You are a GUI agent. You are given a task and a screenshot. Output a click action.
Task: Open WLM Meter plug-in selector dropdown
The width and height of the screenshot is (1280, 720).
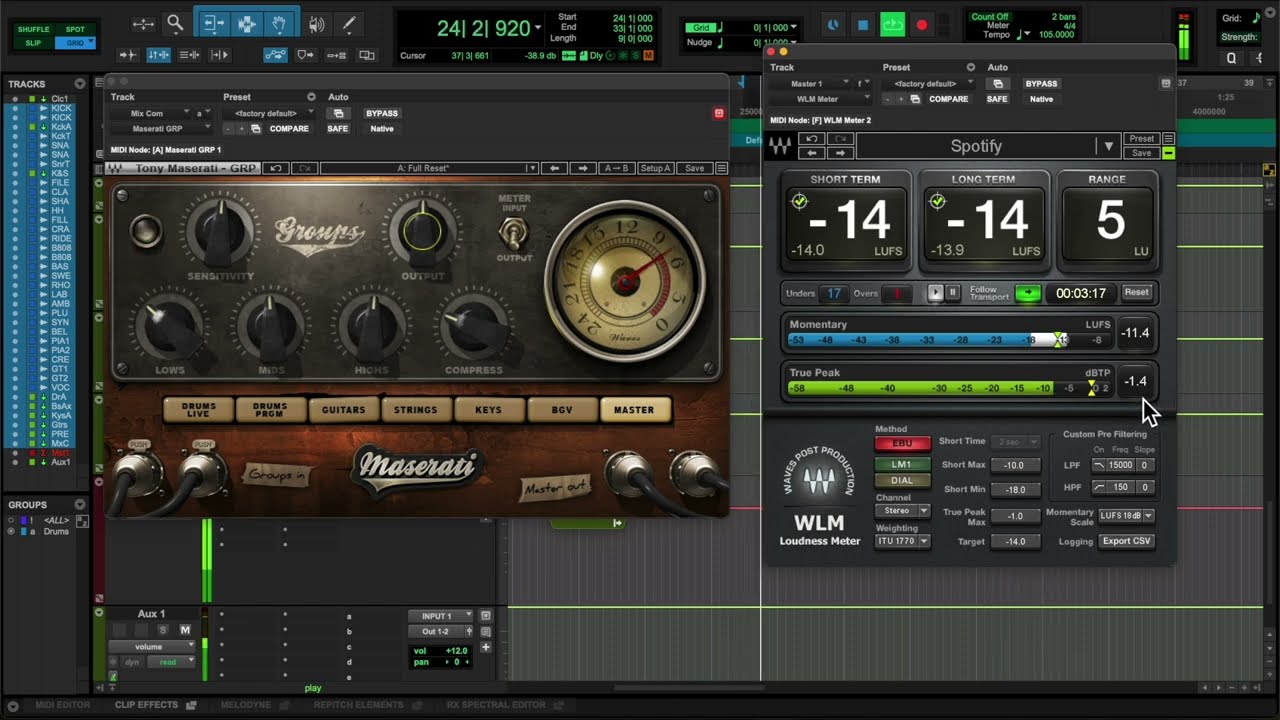[x=820, y=99]
